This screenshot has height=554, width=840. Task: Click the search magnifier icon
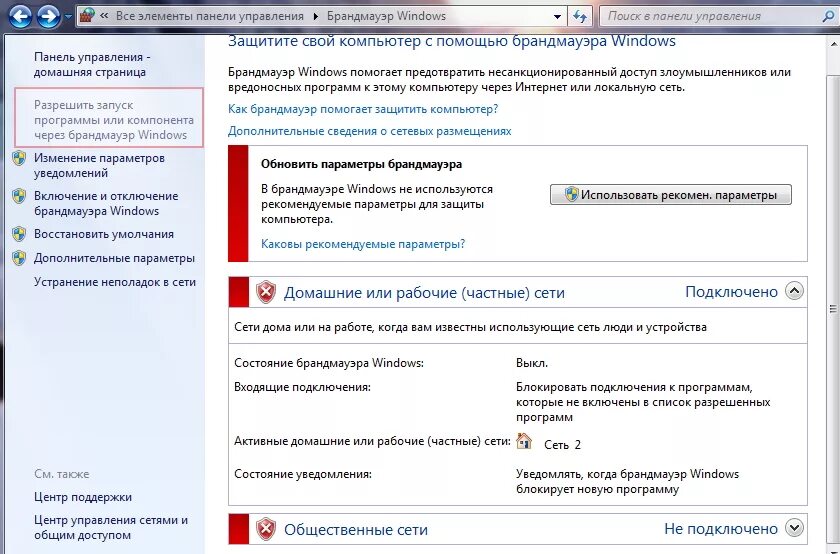828,16
